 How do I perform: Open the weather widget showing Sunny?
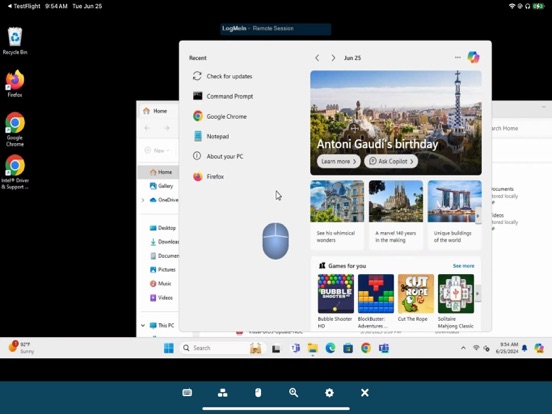pyautogui.click(x=21, y=347)
